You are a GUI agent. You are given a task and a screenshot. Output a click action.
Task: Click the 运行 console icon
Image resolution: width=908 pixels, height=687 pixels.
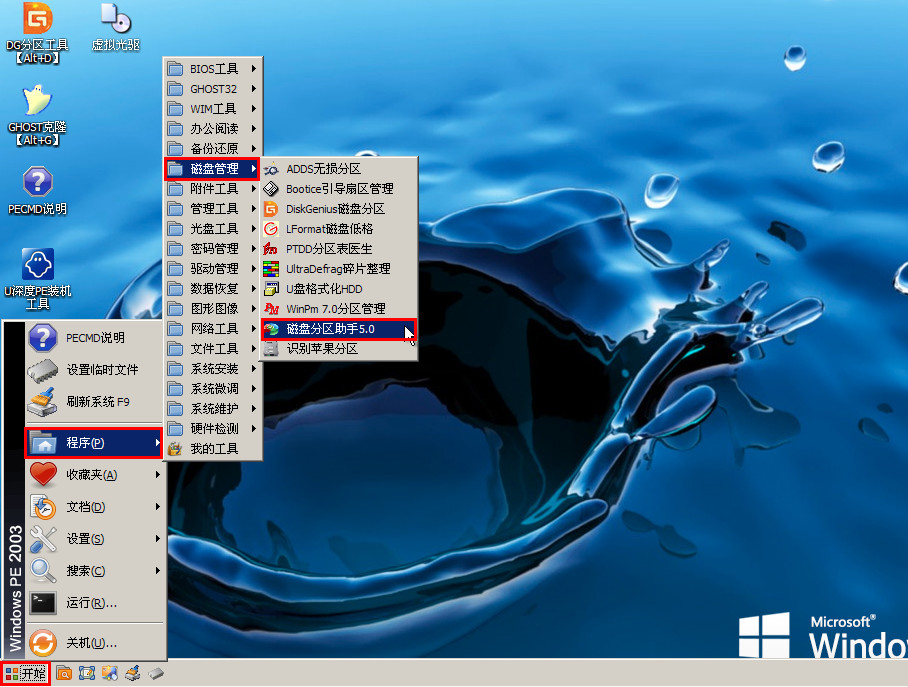coord(43,603)
